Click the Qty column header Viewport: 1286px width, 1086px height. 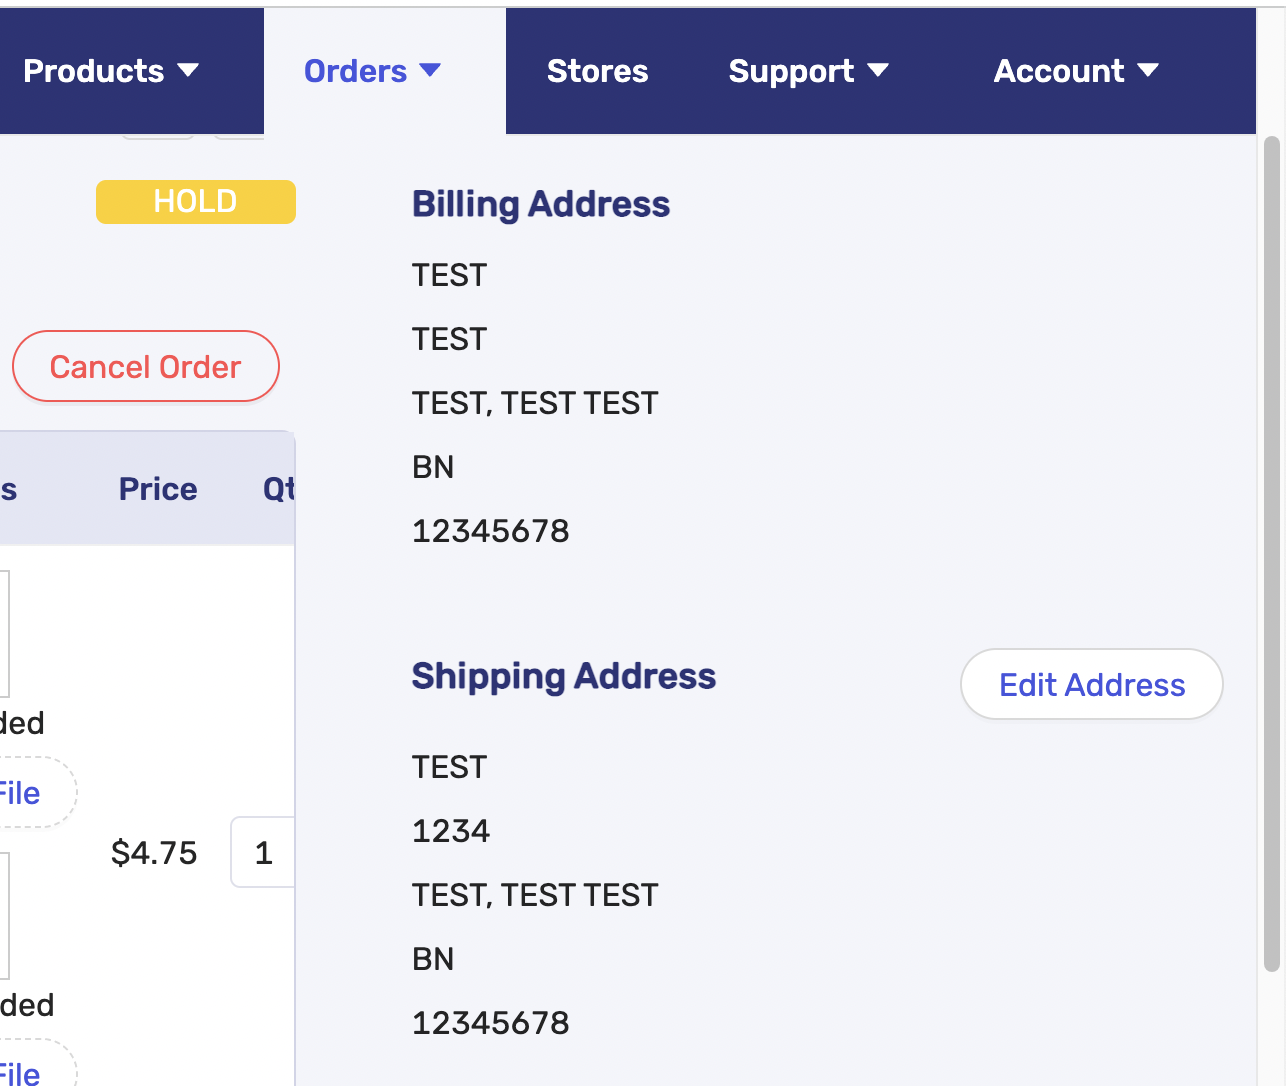(x=278, y=489)
